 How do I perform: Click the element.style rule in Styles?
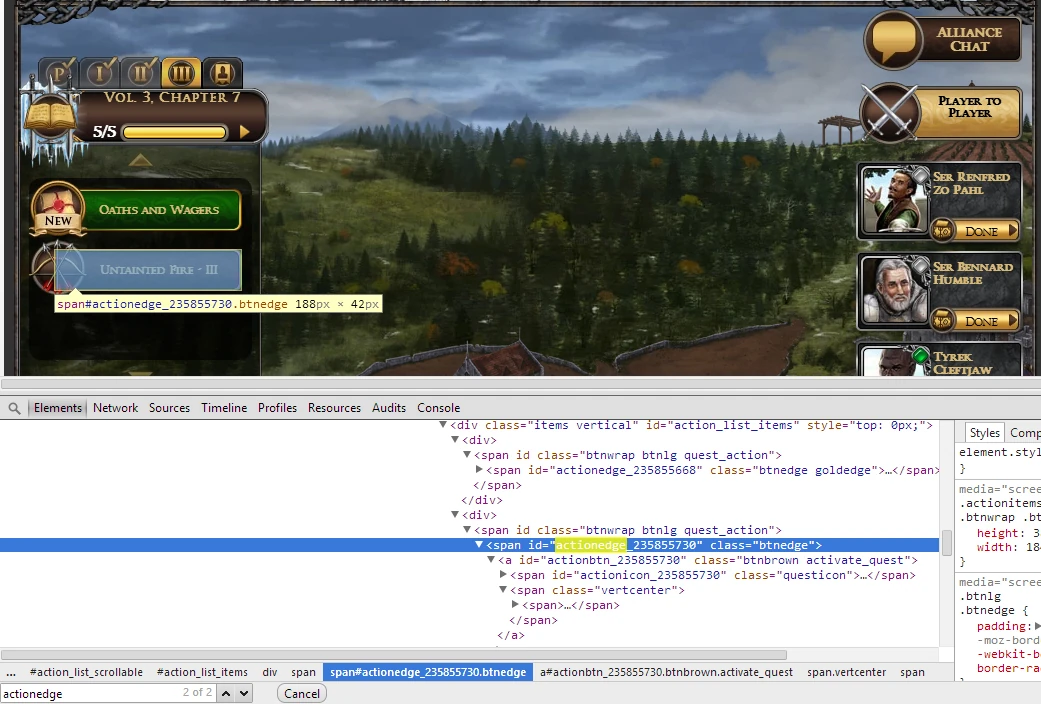point(1000,452)
